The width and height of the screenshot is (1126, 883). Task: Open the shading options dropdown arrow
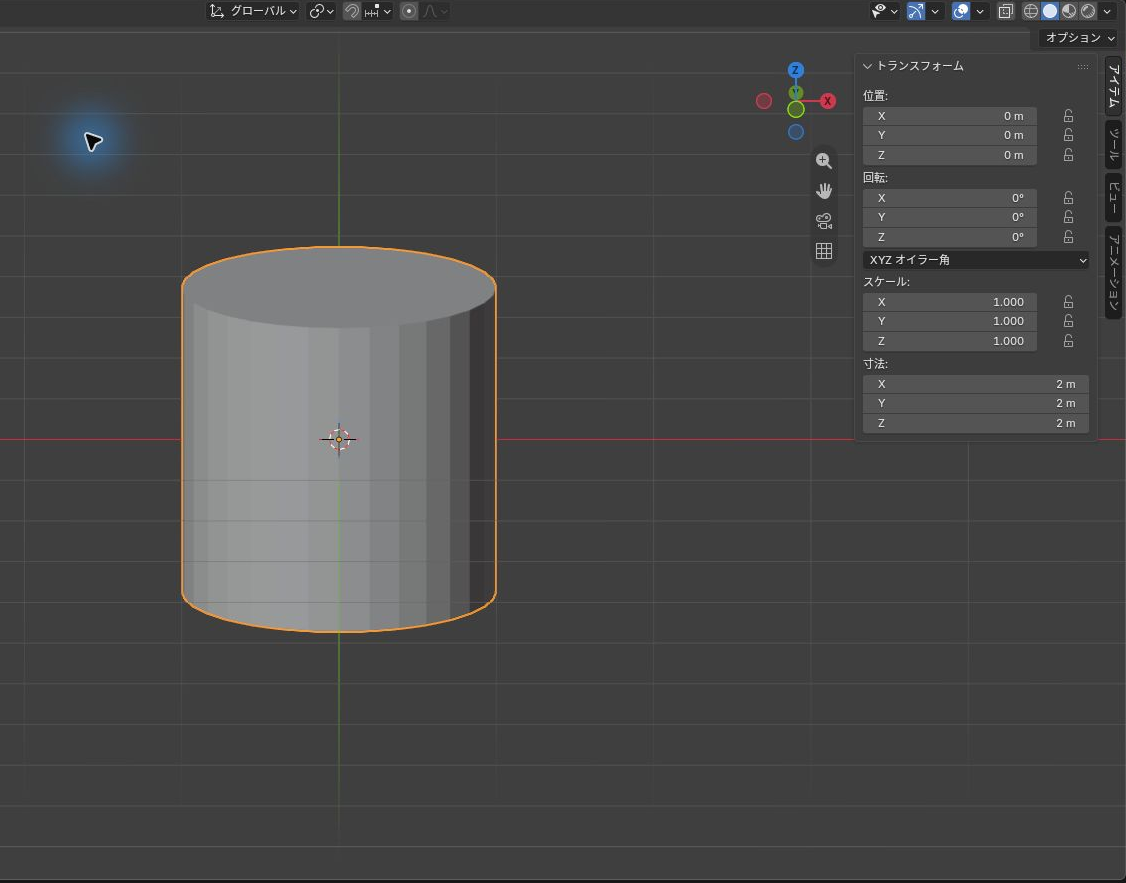[x=1107, y=11]
